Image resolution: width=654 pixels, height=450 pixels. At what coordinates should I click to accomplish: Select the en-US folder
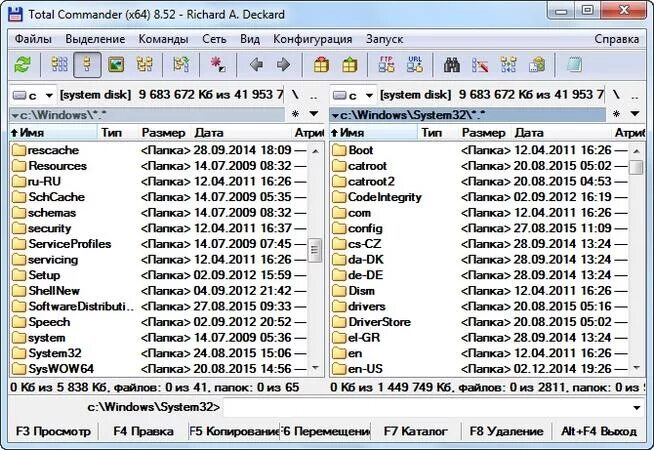tap(480, 369)
